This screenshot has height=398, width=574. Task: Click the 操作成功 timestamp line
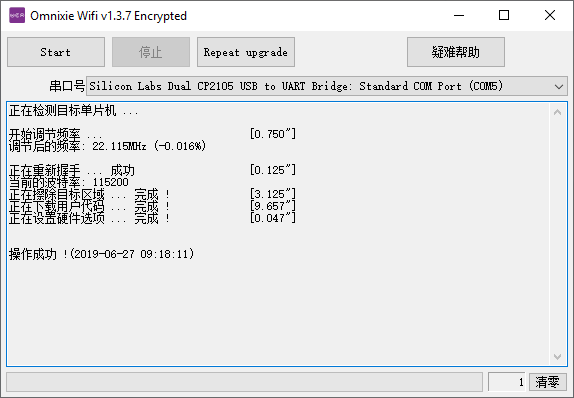[101, 254]
